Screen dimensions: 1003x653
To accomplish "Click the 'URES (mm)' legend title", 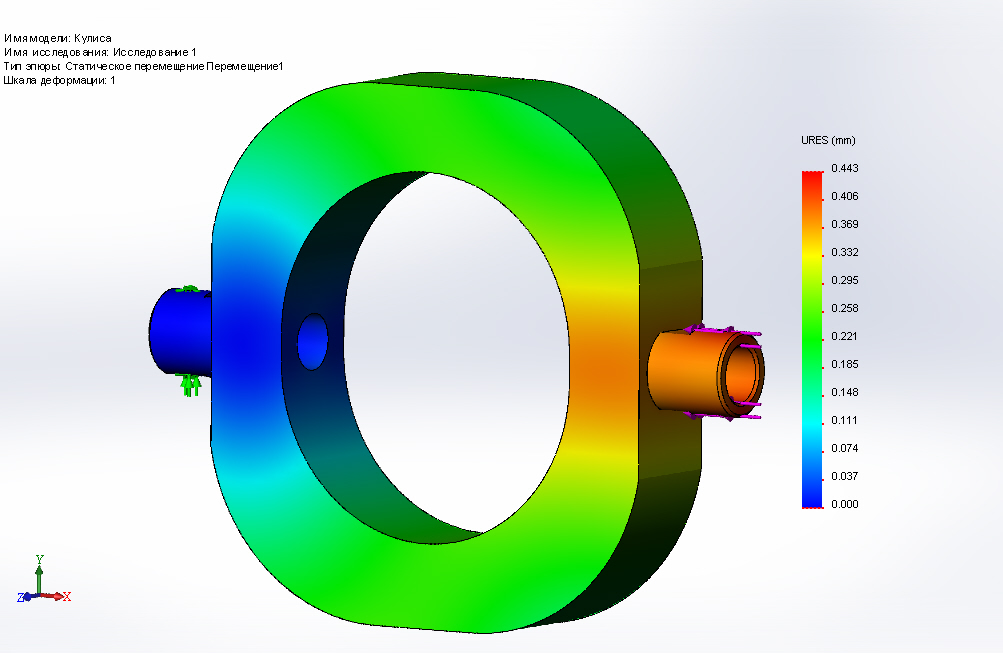I will click(x=828, y=140).
